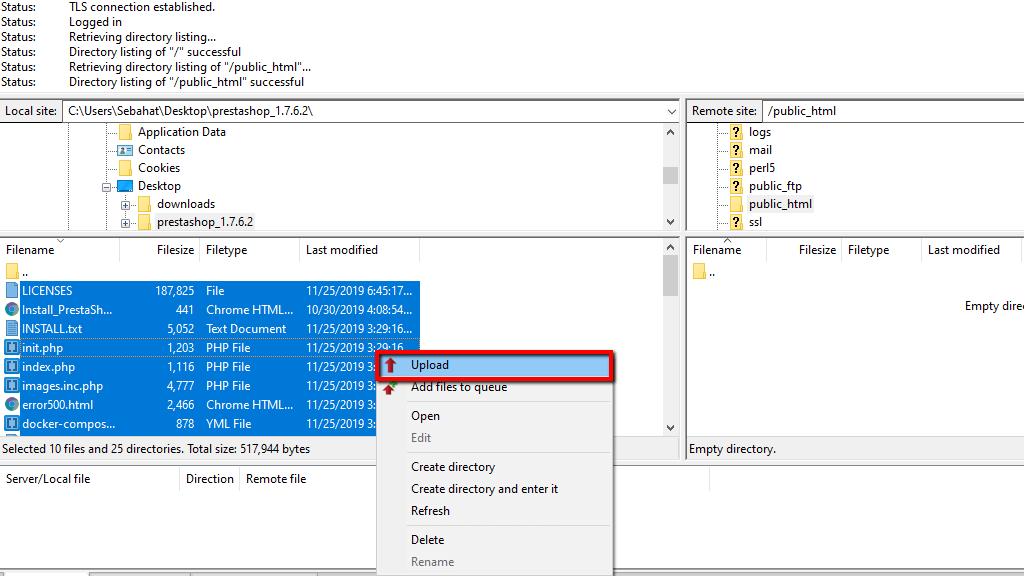Sort local files by Filetype column
This screenshot has width=1024, height=576.
click(x=250, y=250)
